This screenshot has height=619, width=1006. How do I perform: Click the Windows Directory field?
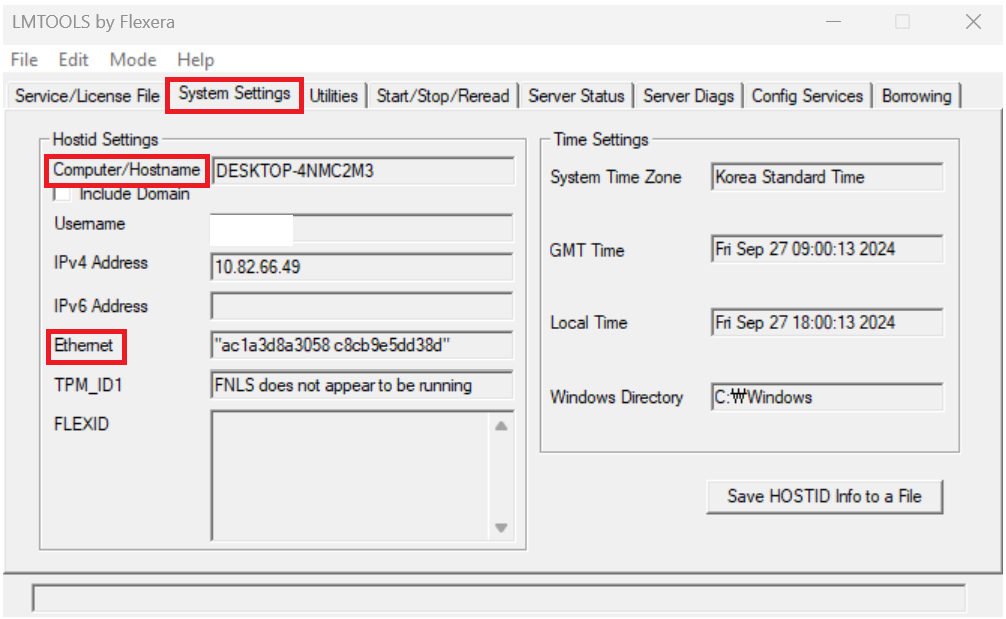[x=827, y=397]
